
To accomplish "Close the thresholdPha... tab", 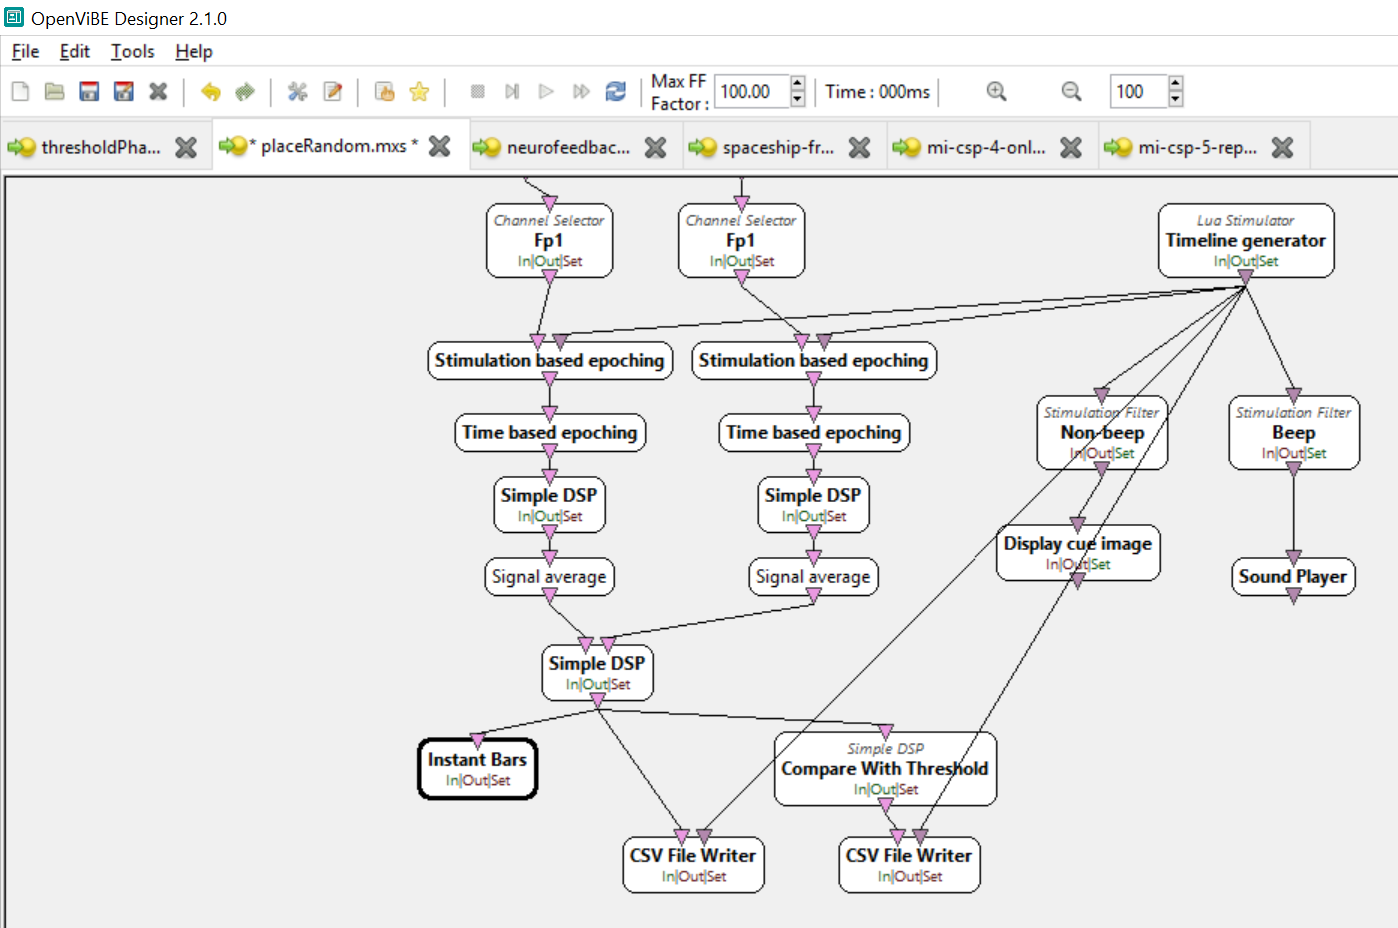I will click(186, 147).
